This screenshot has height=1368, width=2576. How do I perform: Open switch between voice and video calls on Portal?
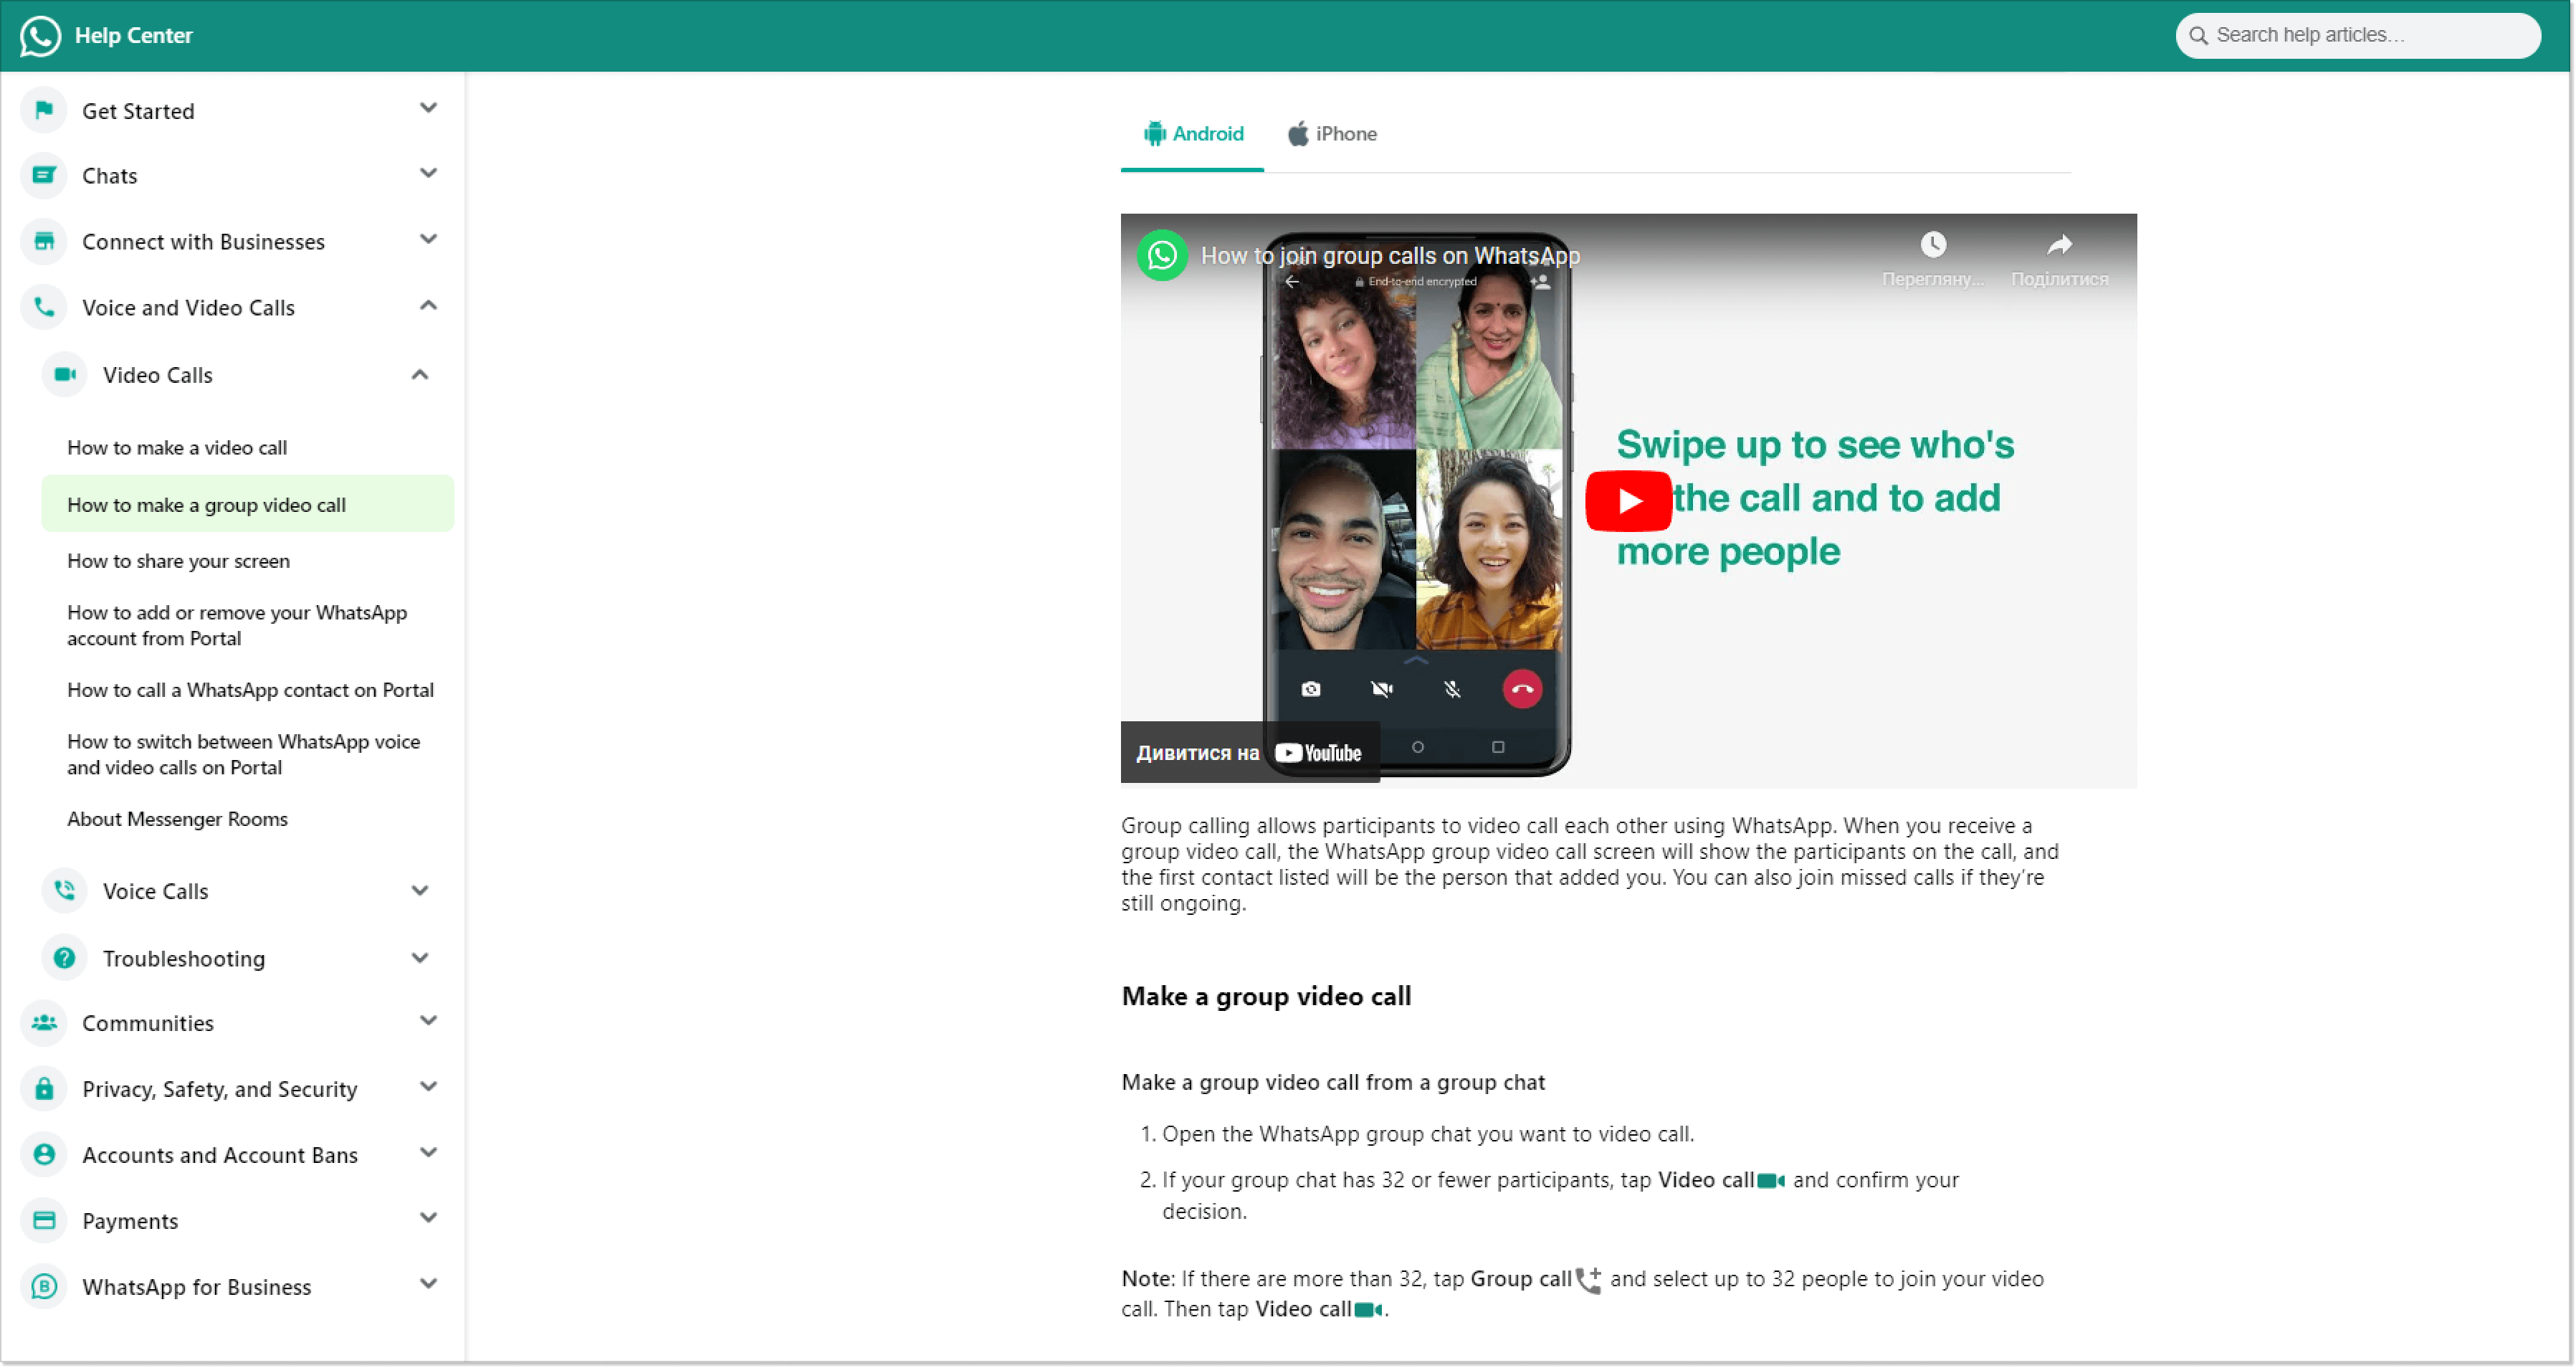pos(243,755)
